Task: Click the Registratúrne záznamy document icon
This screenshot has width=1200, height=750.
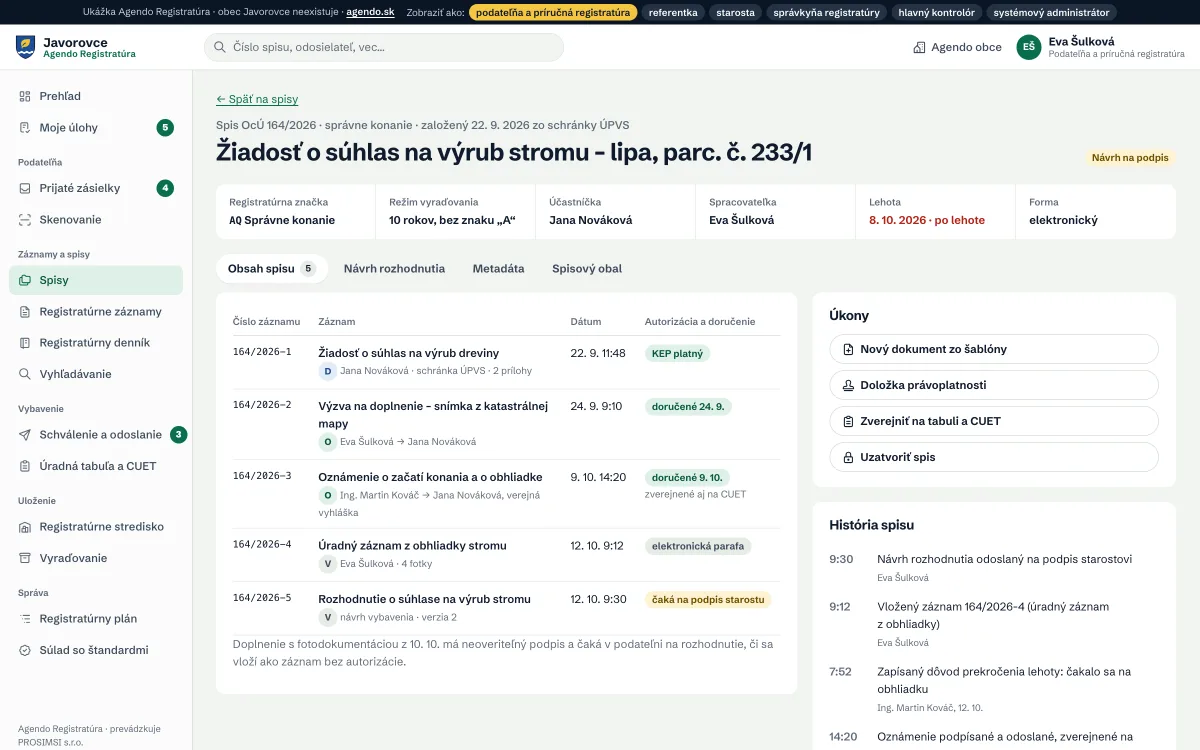Action: point(25,311)
